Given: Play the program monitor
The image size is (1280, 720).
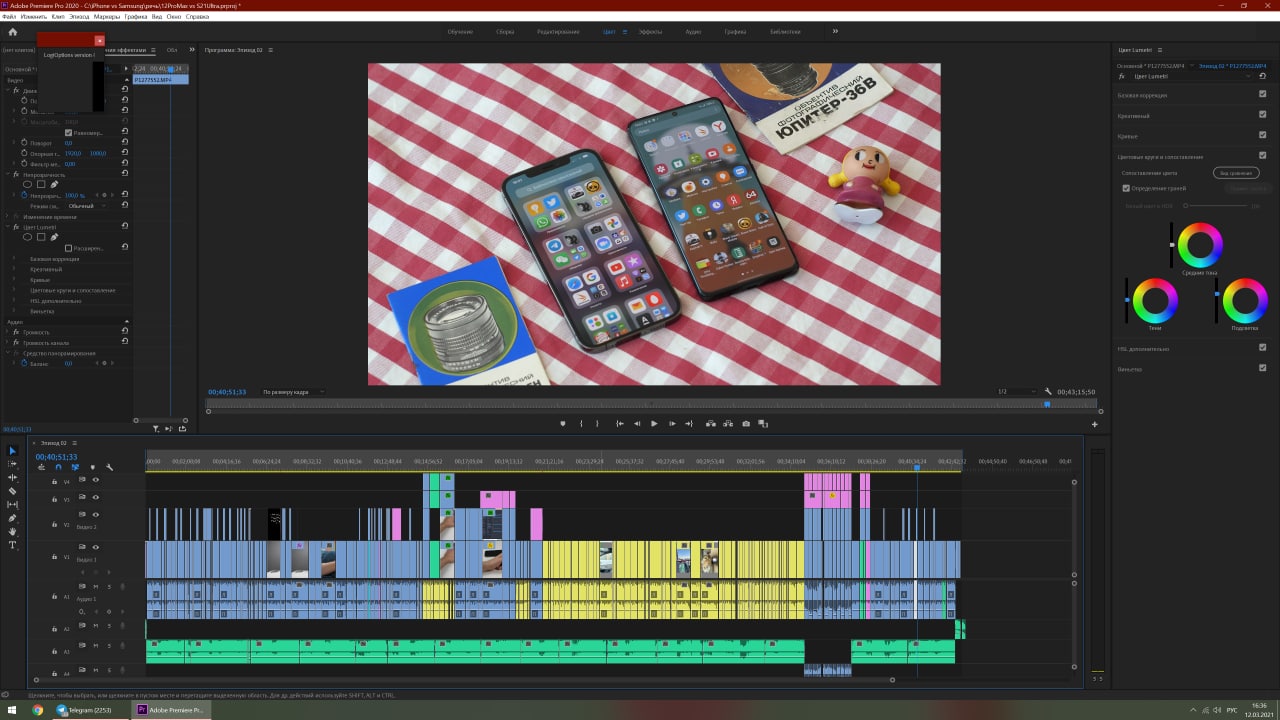Looking at the screenshot, I should pos(654,424).
